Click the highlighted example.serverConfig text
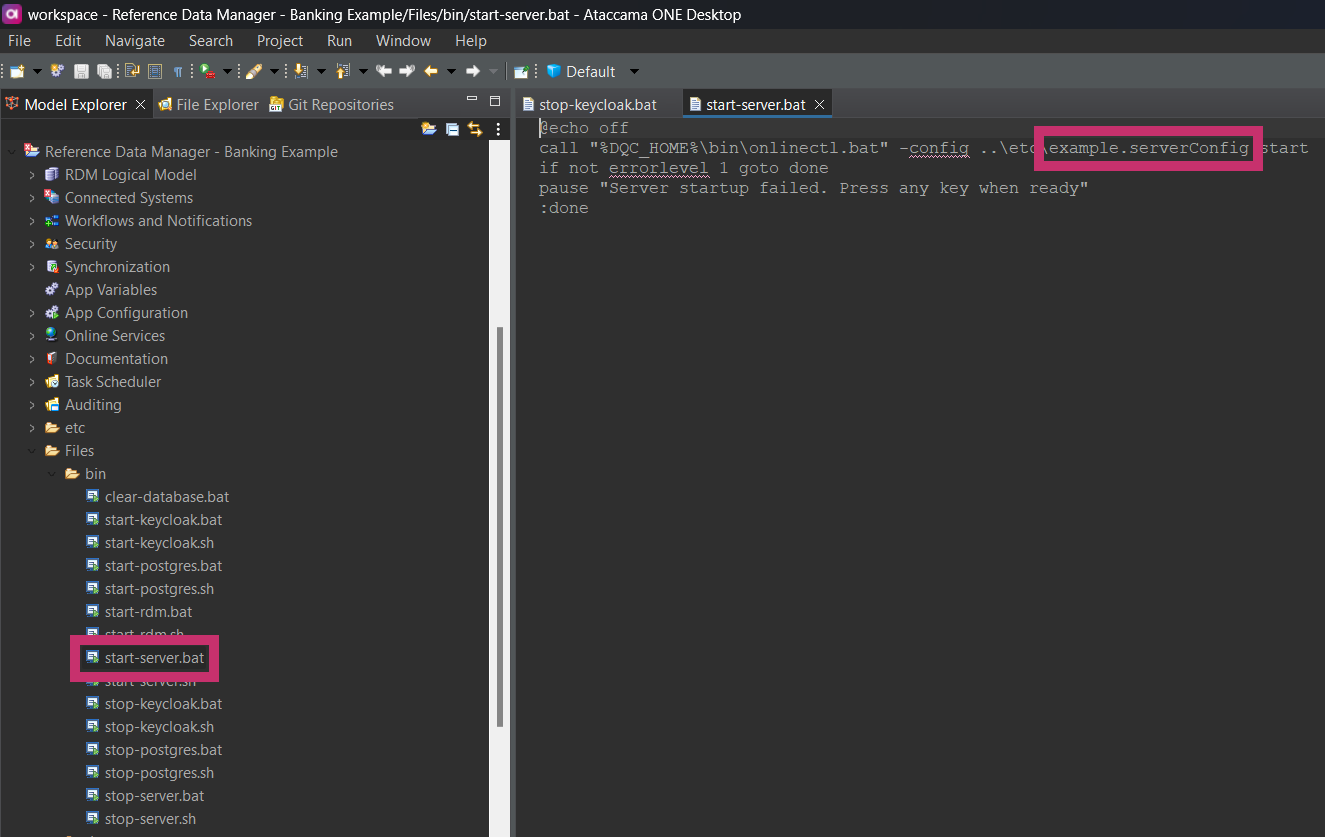The height and width of the screenshot is (837, 1325). point(1146,148)
